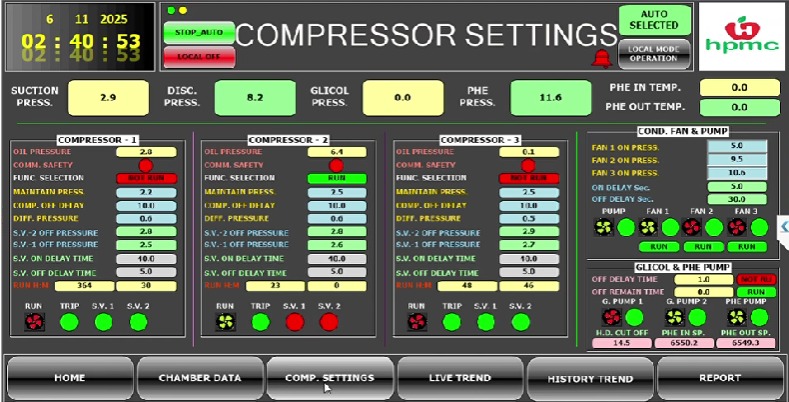Click Compressor 2 RUN fan icon
Viewport: 789px width, 402px height.
(x=225, y=321)
